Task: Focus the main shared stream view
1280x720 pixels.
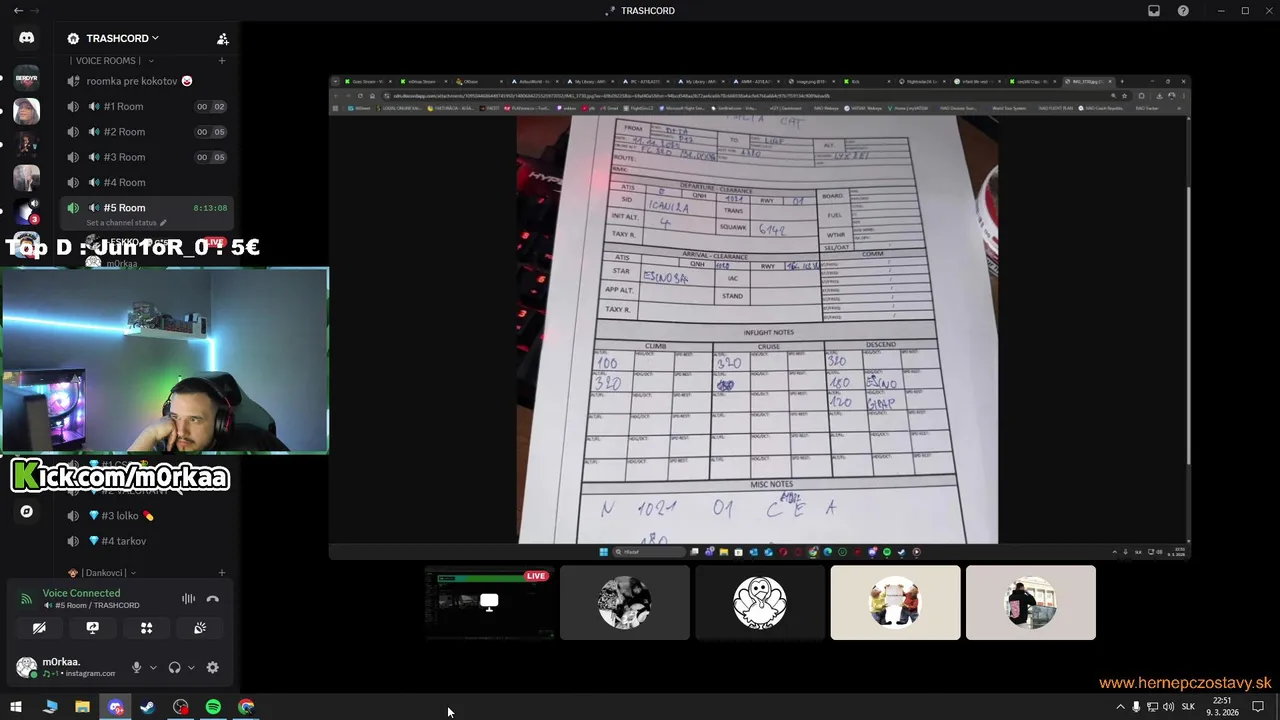Action: click(x=760, y=317)
